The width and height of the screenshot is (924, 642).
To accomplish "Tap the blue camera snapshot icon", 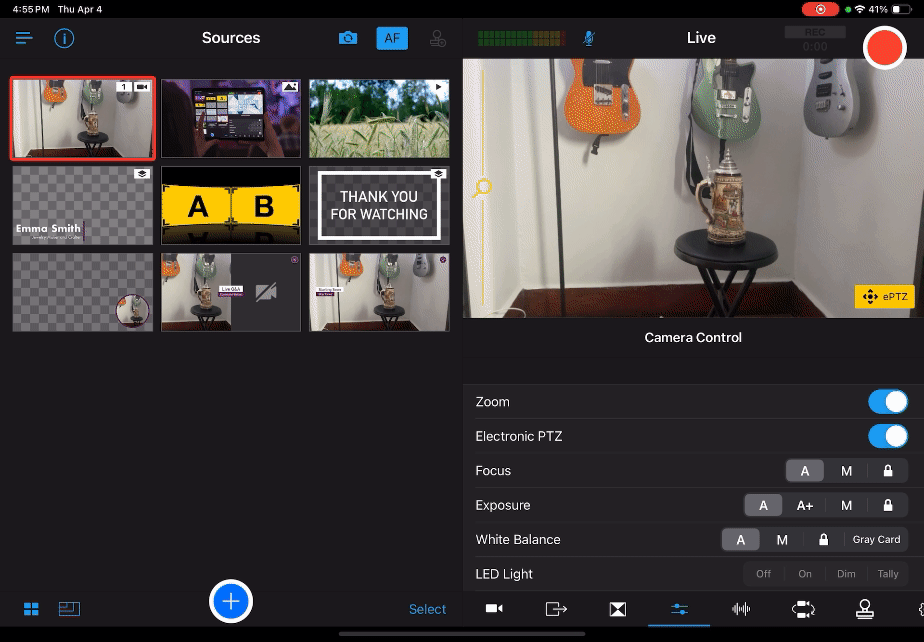I will (x=348, y=38).
